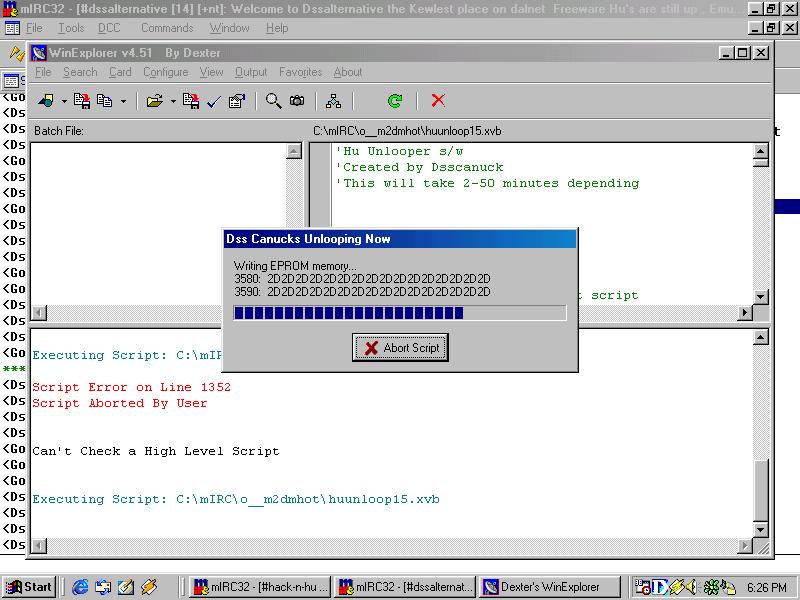Viewport: 800px width, 600px height.
Task: Click the blue checkmark check-script icon
Action: (214, 102)
